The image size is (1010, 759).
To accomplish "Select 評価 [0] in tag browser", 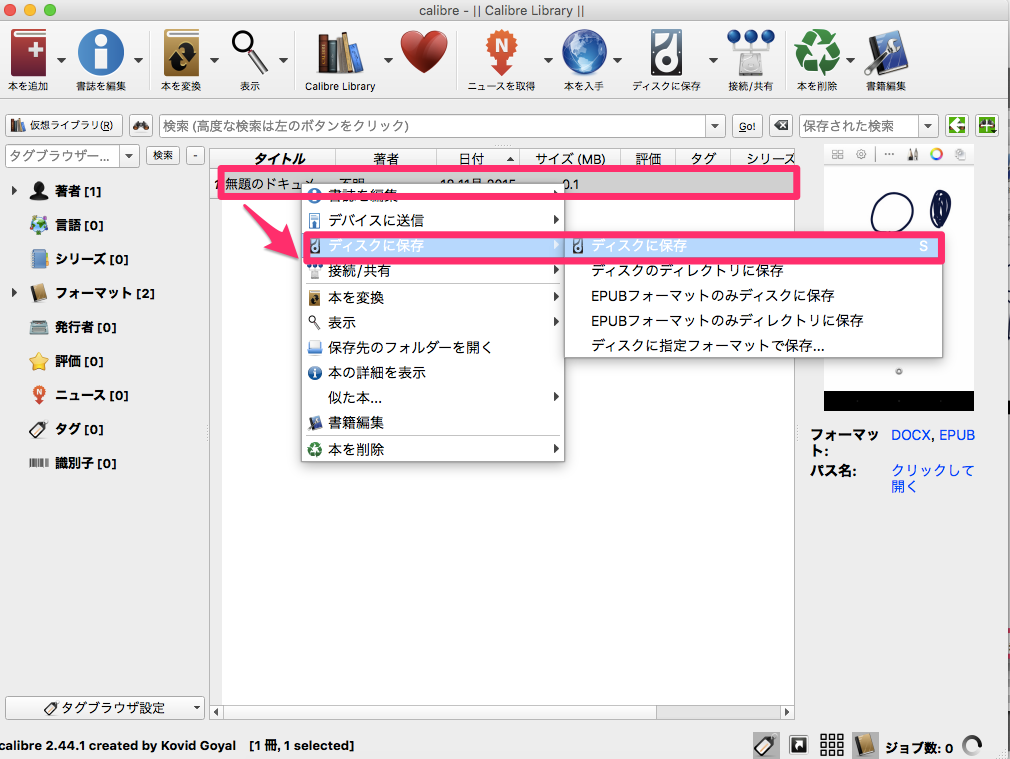I will (66, 361).
